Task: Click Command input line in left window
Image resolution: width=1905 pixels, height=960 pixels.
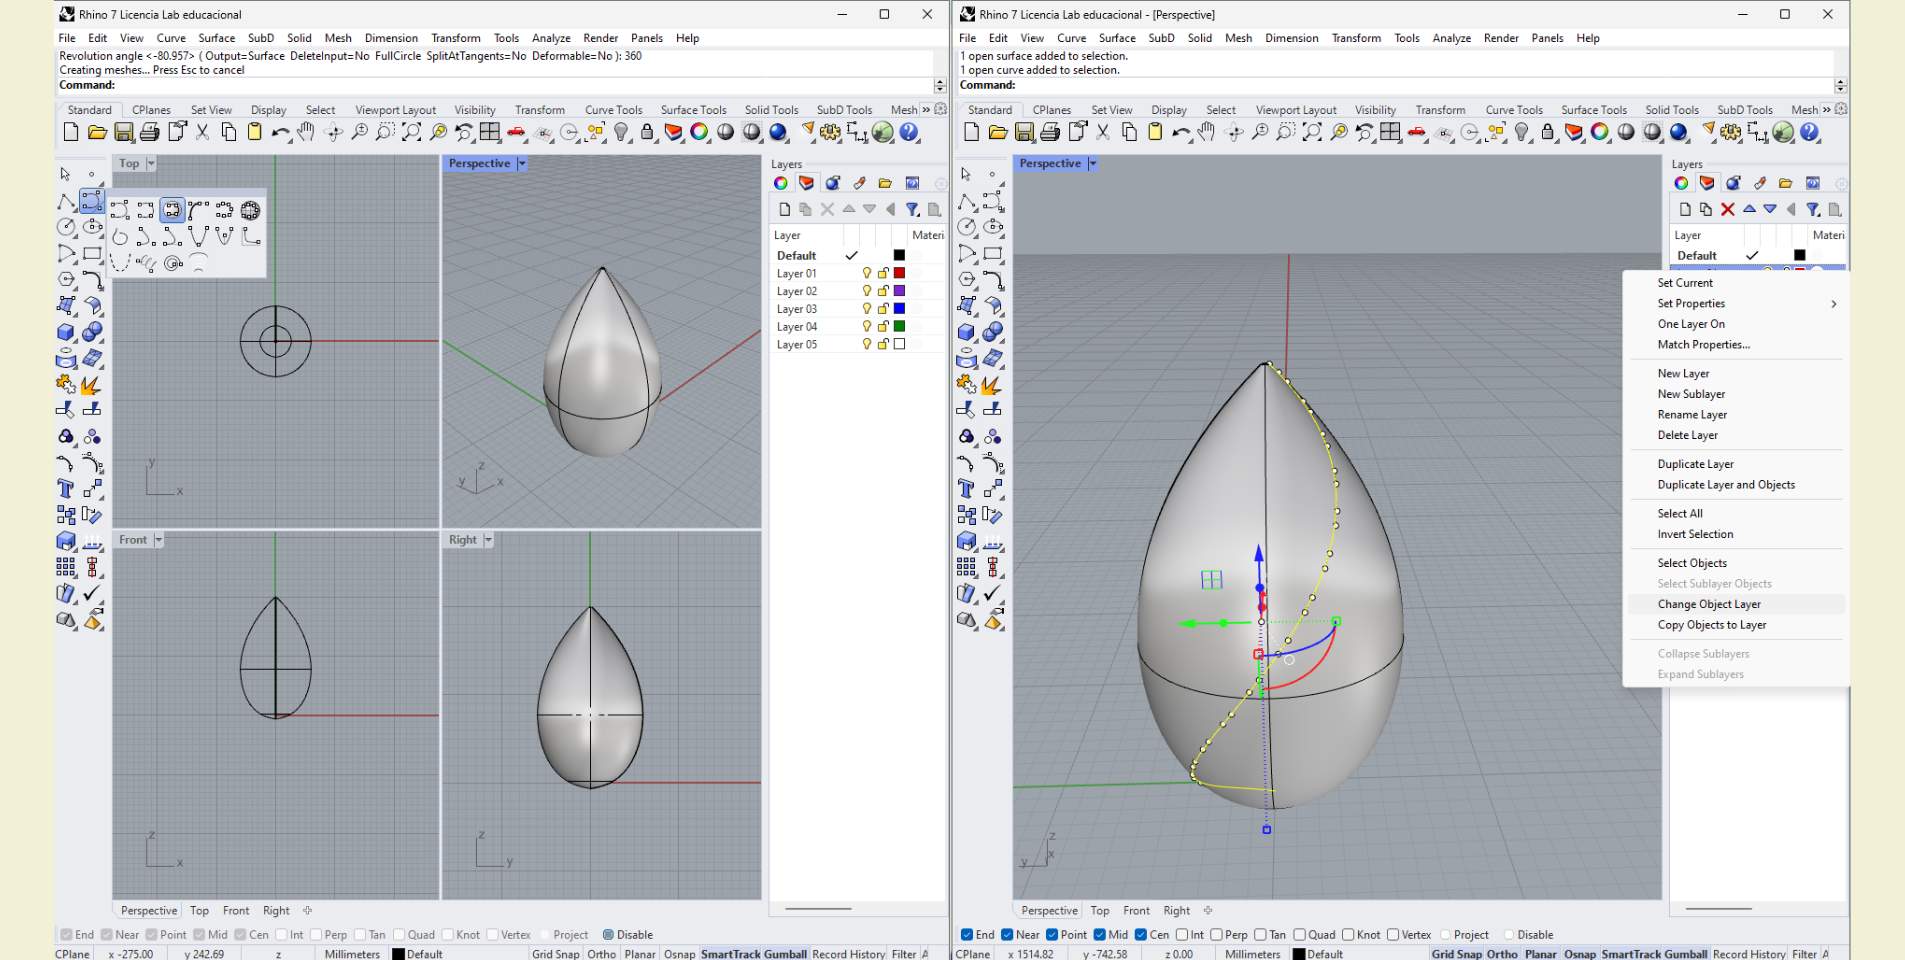Action: coord(495,85)
